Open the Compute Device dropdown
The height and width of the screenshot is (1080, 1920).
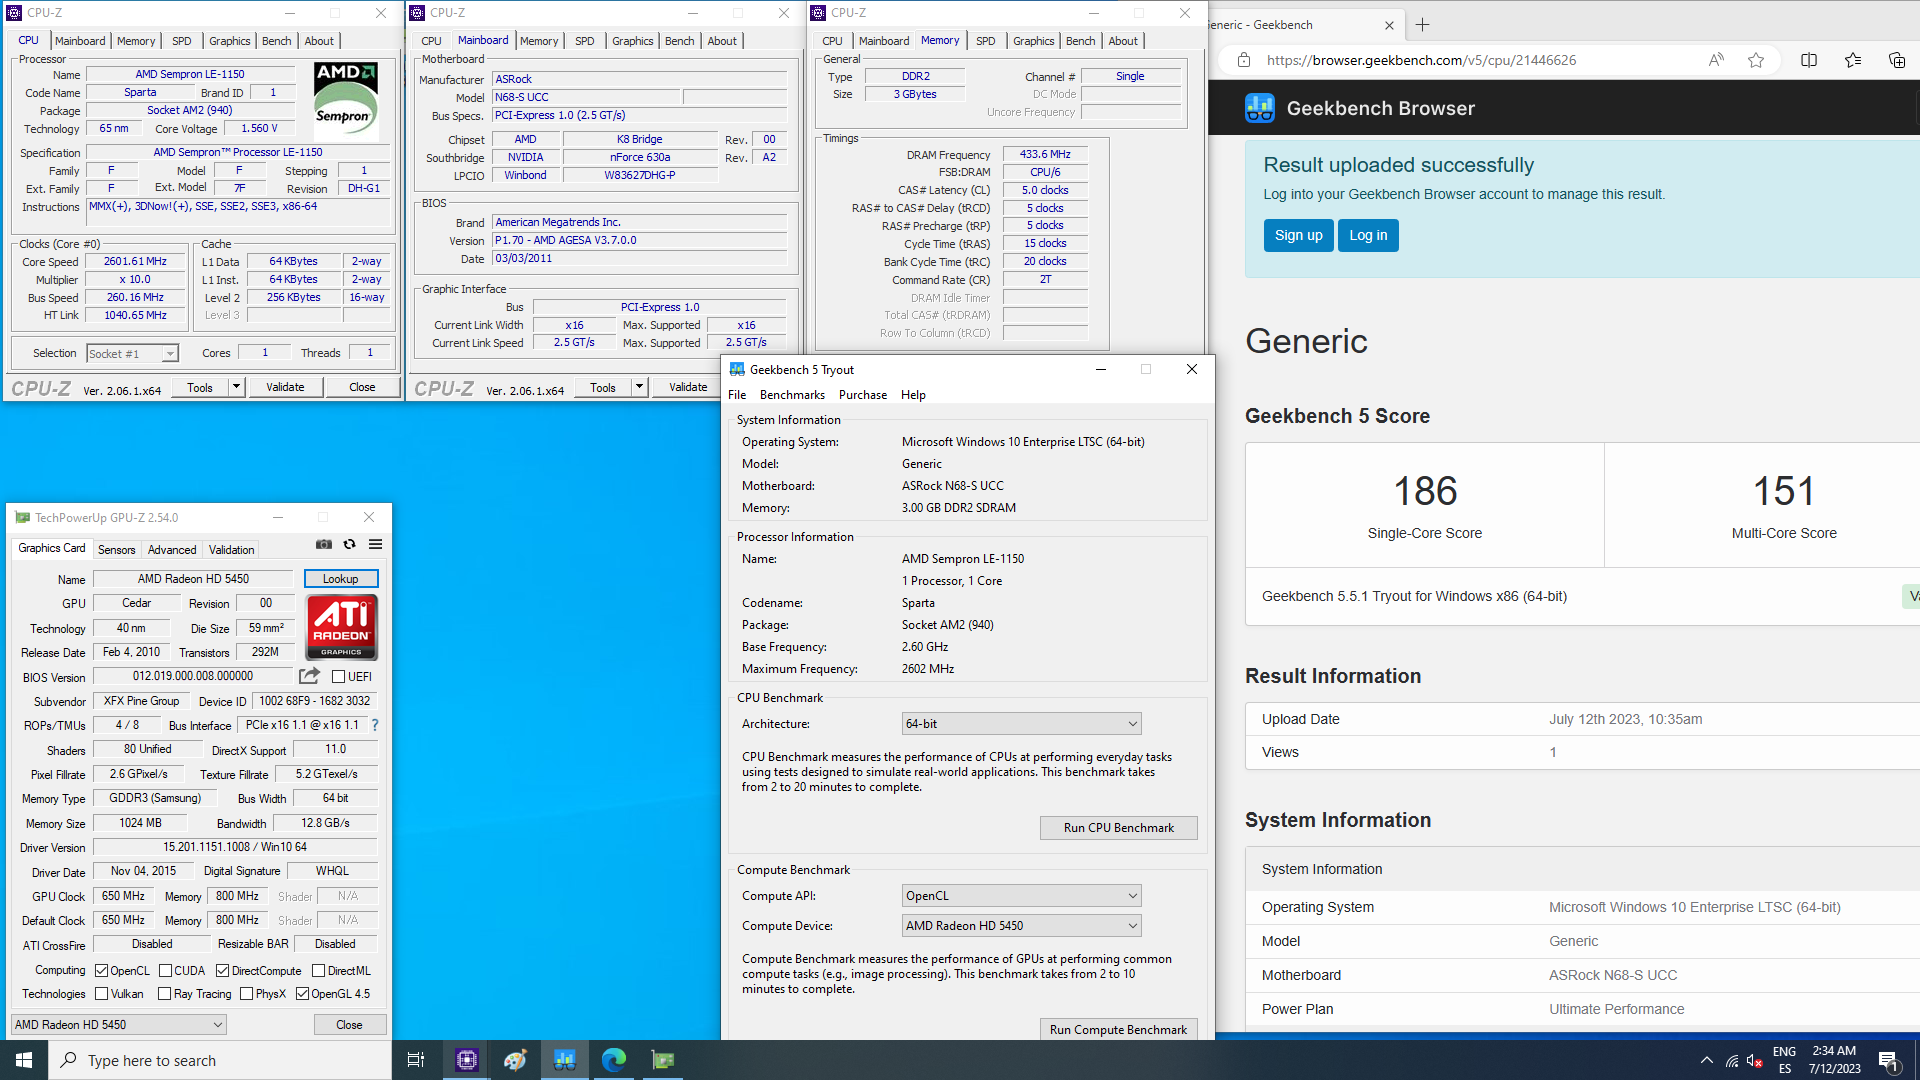(1021, 926)
